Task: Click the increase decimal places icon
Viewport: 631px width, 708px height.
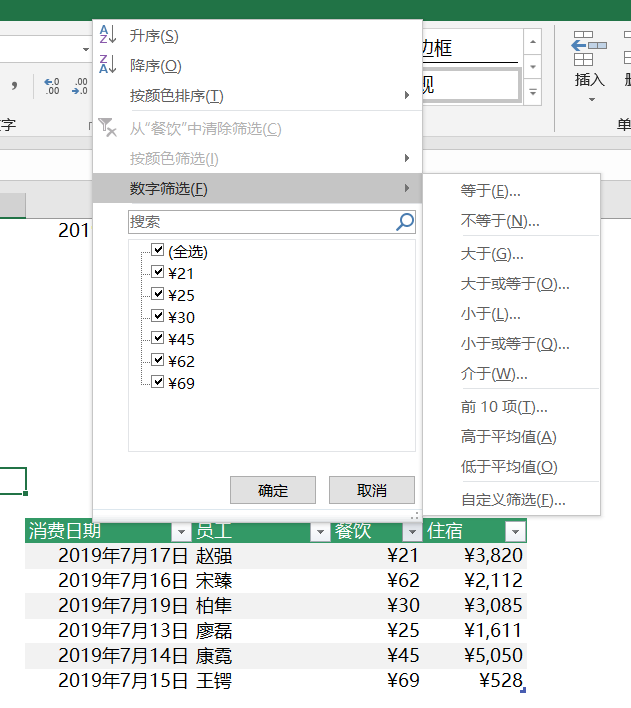Action: pyautogui.click(x=52, y=87)
